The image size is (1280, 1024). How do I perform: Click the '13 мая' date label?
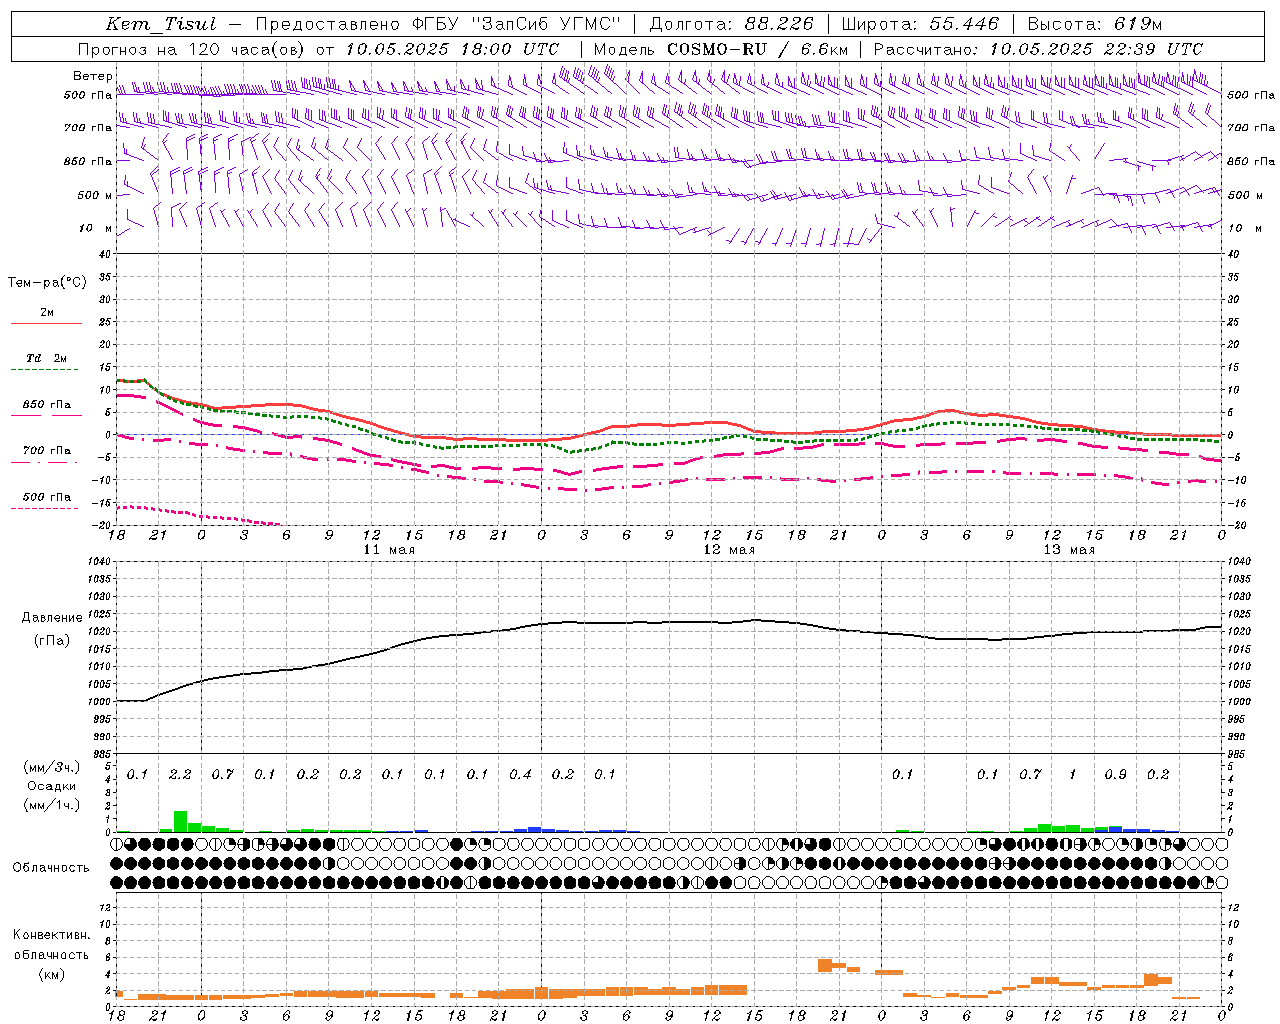click(1068, 550)
